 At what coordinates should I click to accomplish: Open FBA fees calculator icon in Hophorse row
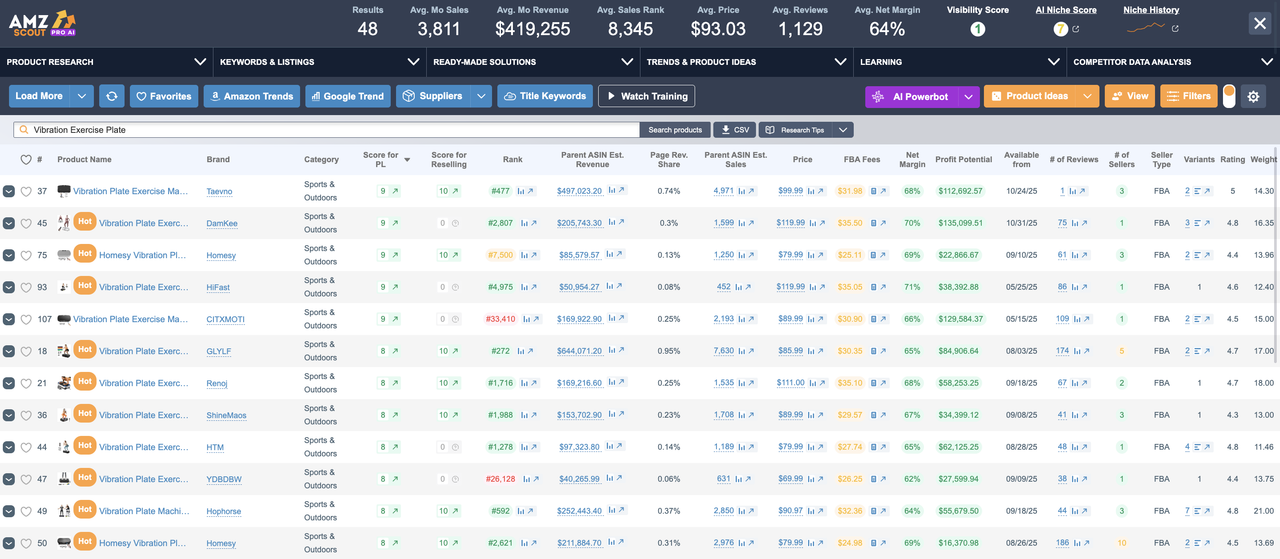pyautogui.click(x=873, y=511)
